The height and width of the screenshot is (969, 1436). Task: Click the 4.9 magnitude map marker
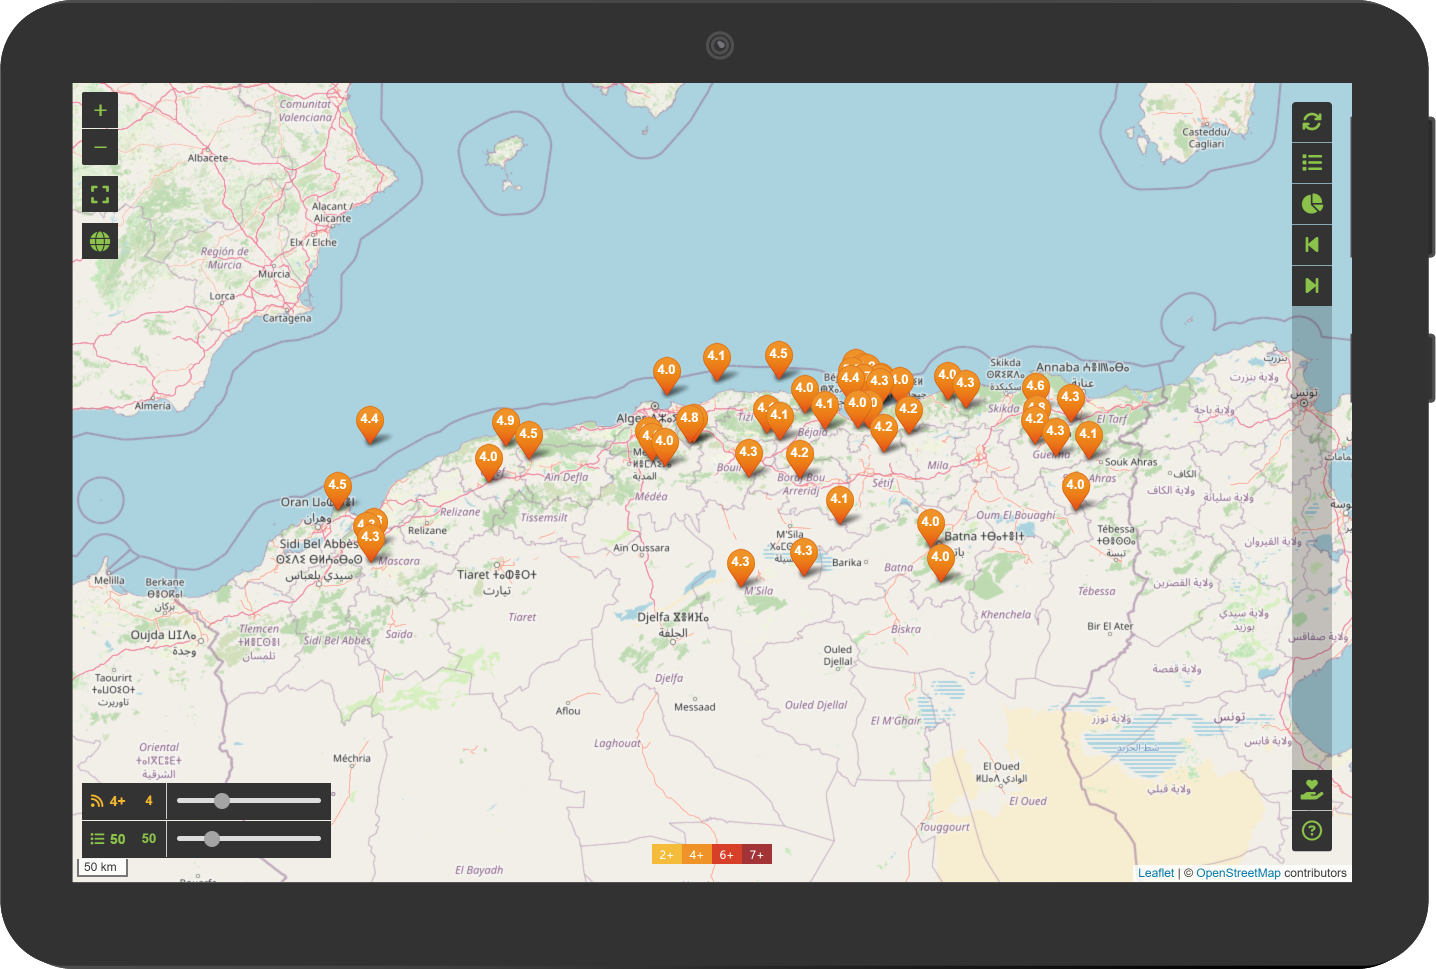(x=506, y=424)
